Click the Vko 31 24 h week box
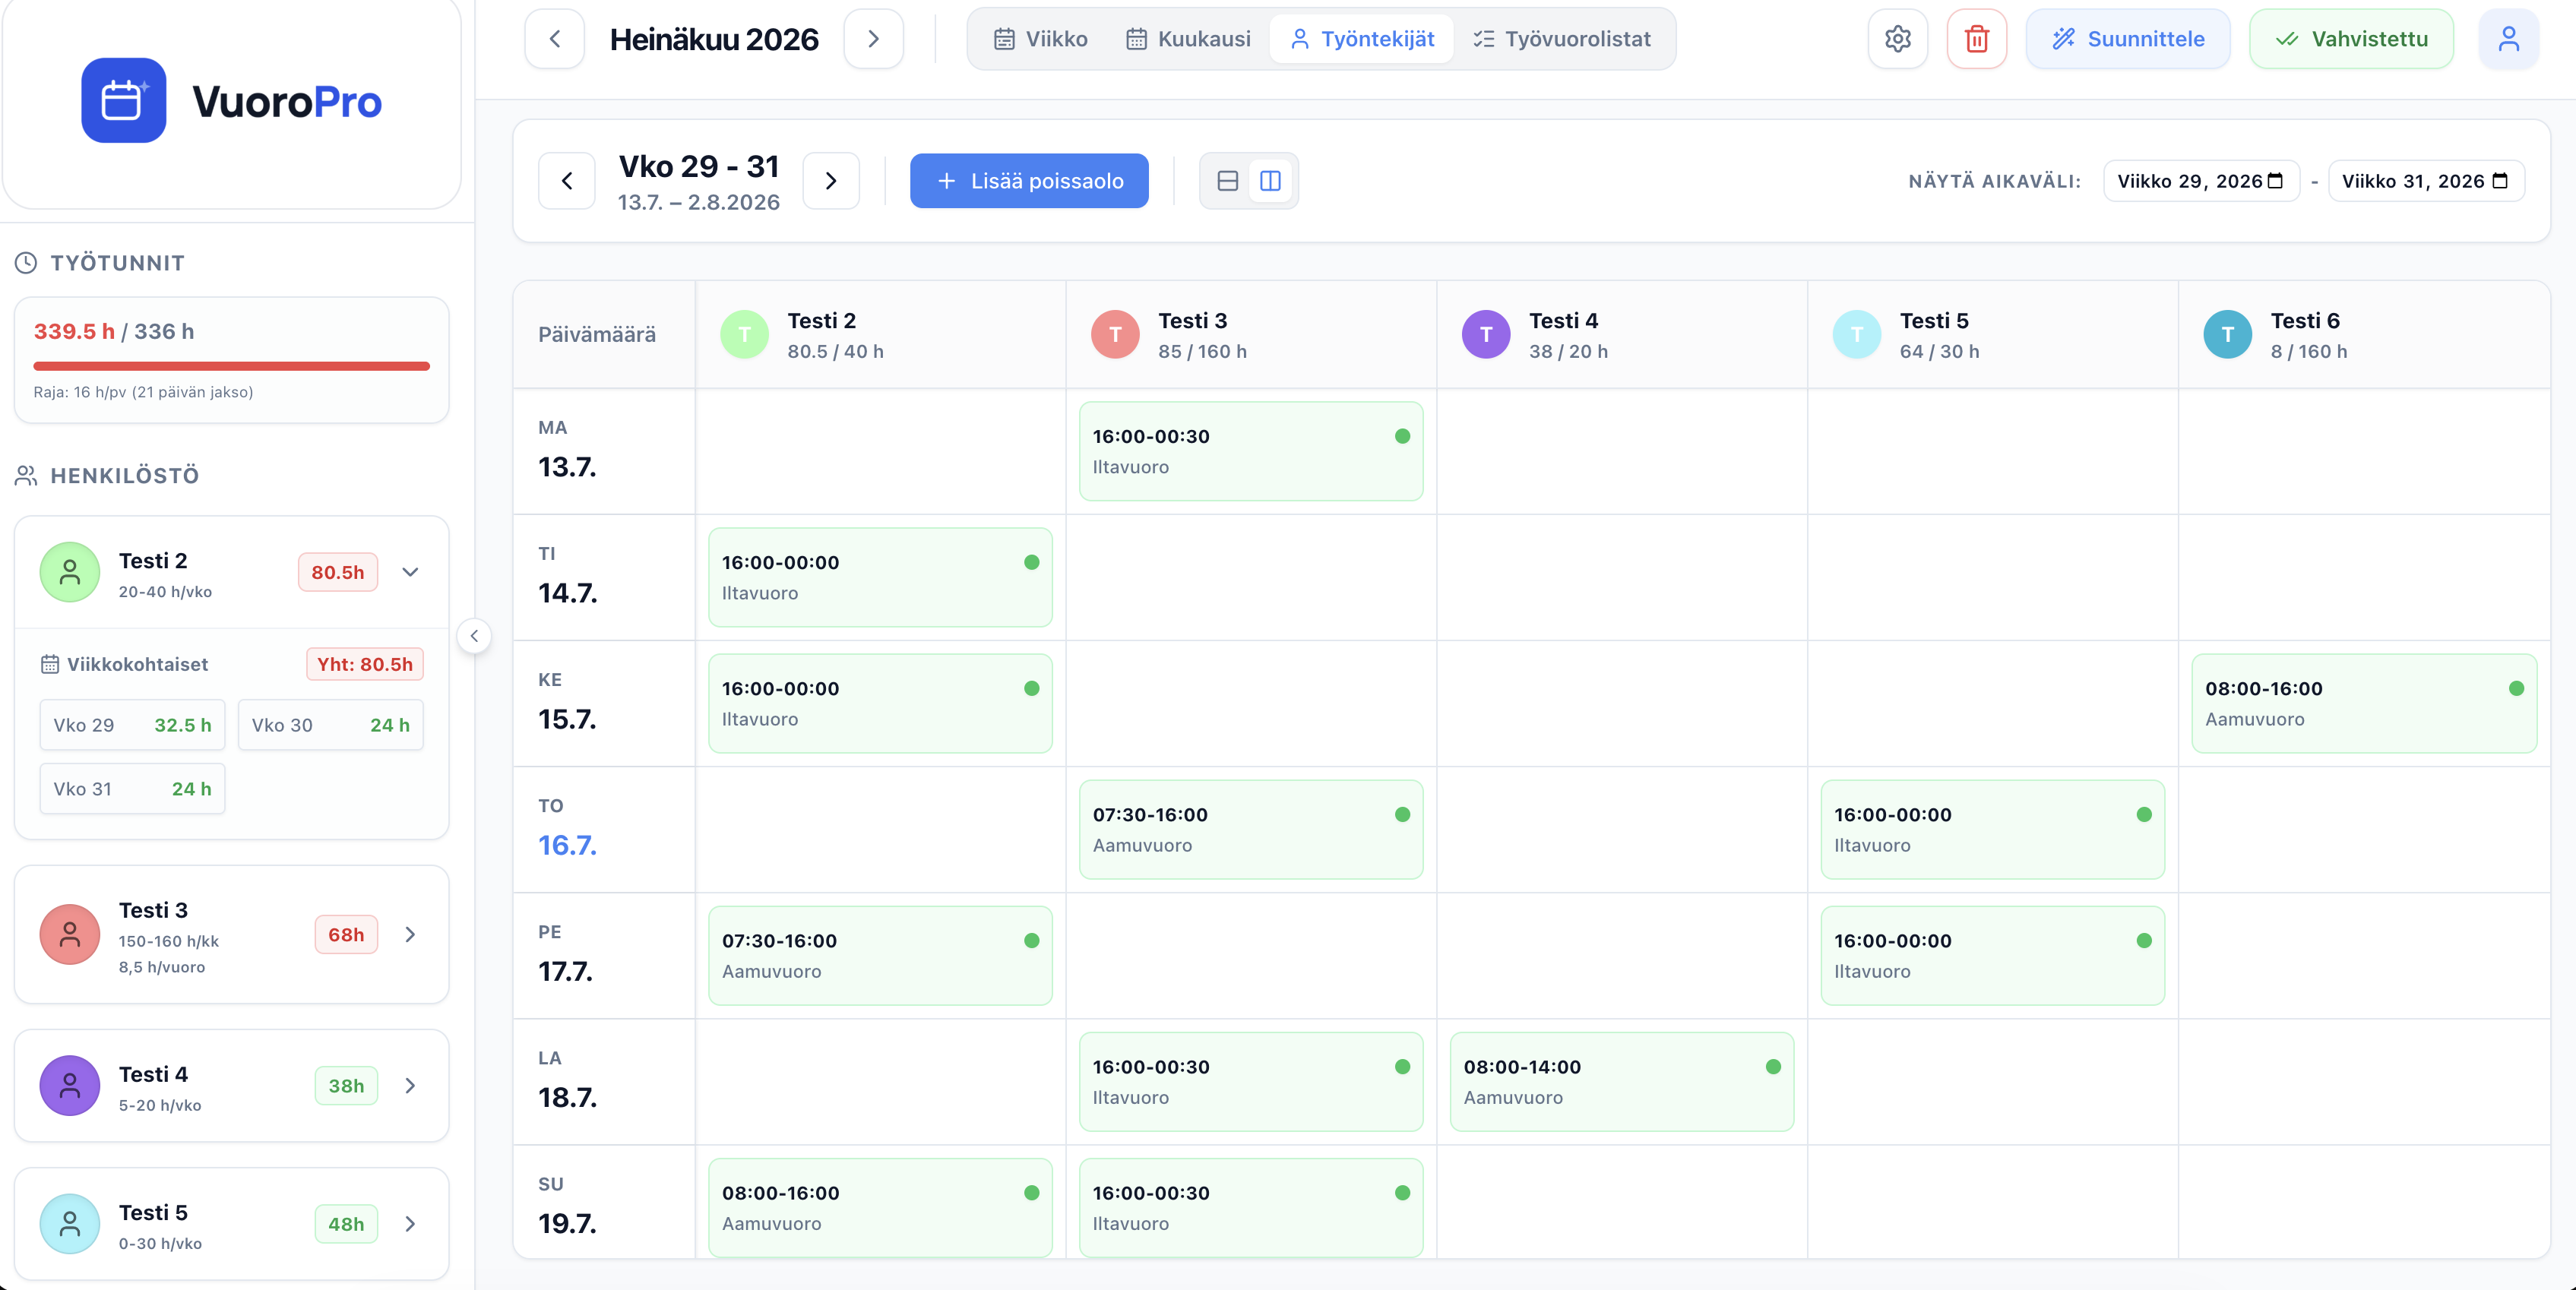The height and width of the screenshot is (1290, 2576). (132, 789)
